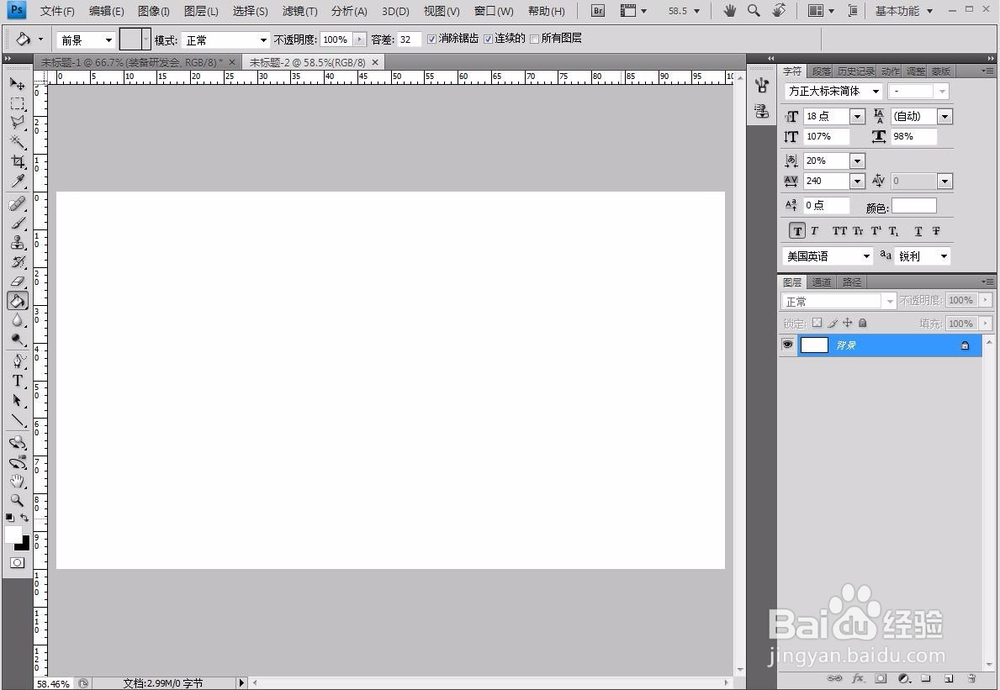
Task: Select the Move tool
Action: point(17,84)
